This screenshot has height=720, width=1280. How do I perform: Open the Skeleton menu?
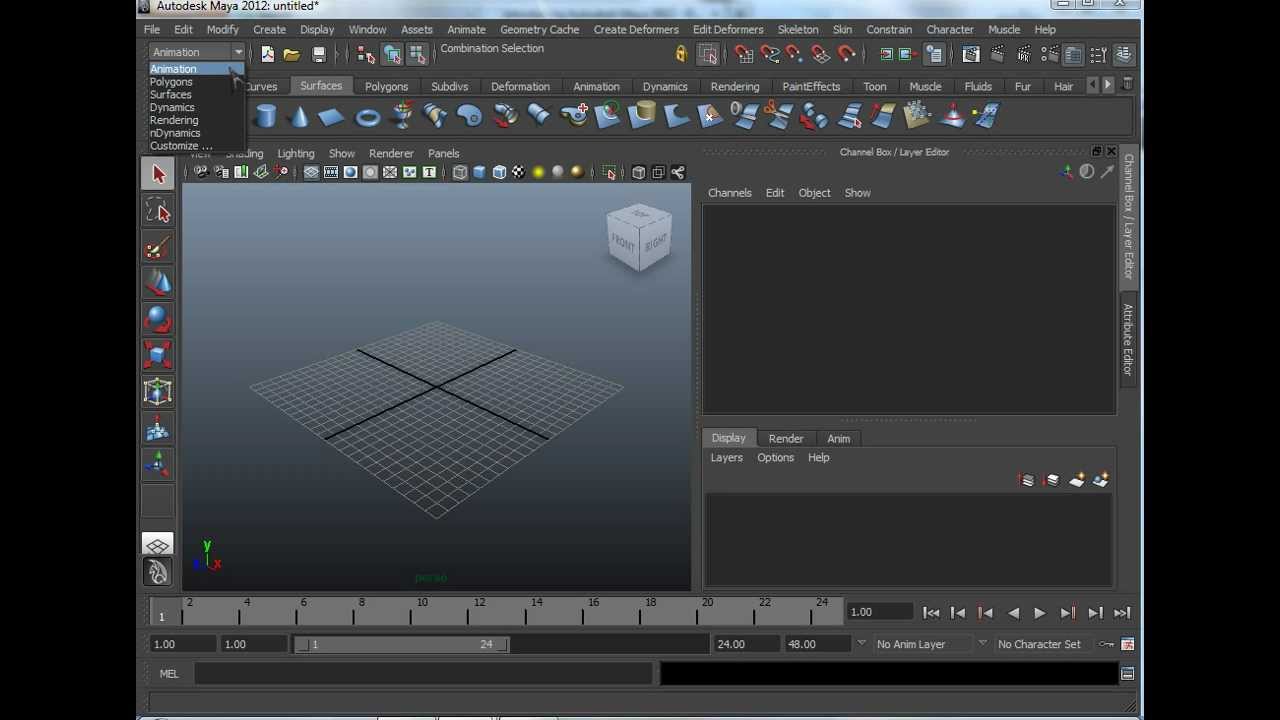coord(798,30)
